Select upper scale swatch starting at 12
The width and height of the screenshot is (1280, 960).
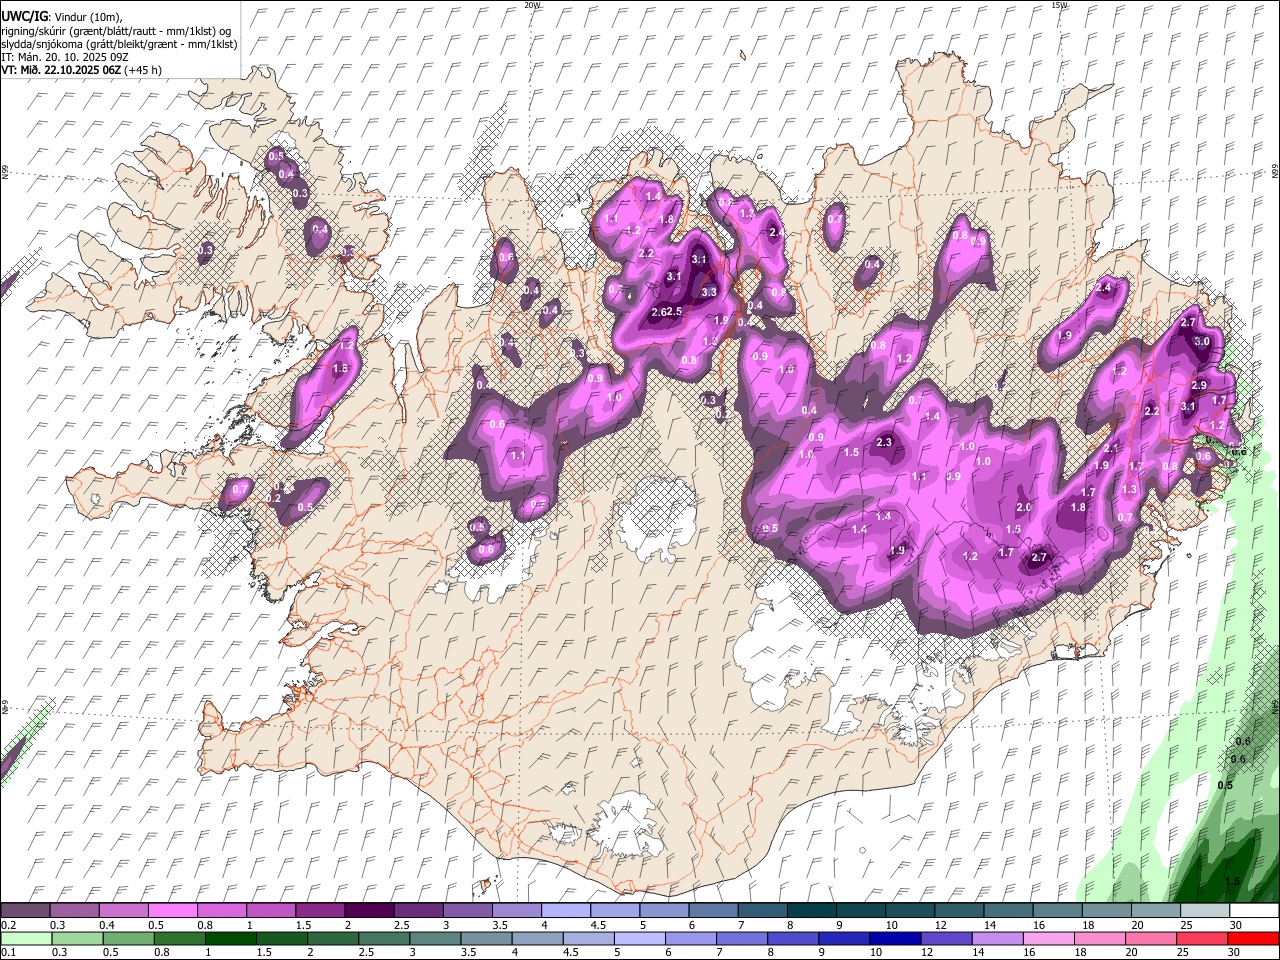pyautogui.click(x=958, y=911)
